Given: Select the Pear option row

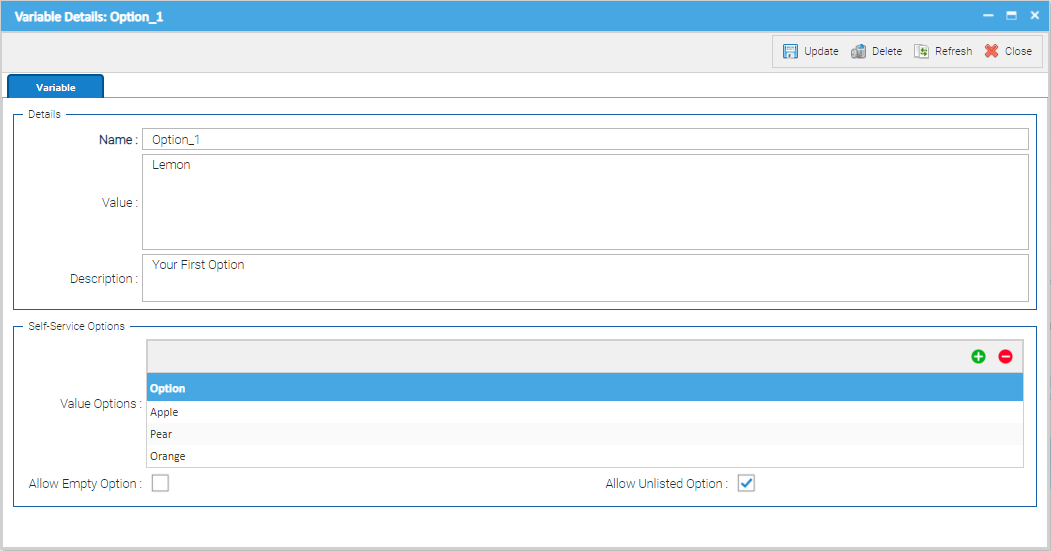Looking at the screenshot, I should (585, 434).
